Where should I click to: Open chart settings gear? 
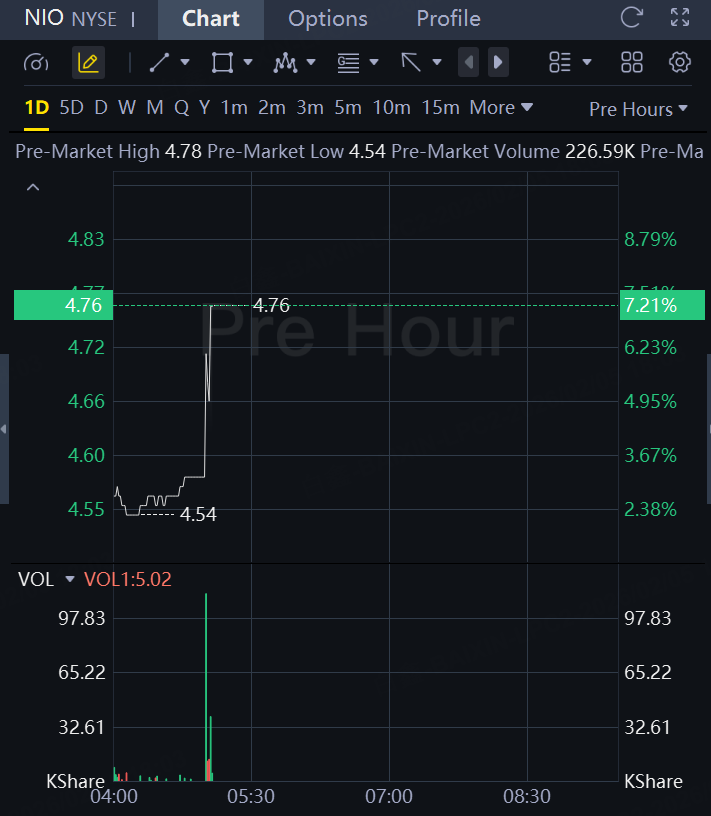680,62
